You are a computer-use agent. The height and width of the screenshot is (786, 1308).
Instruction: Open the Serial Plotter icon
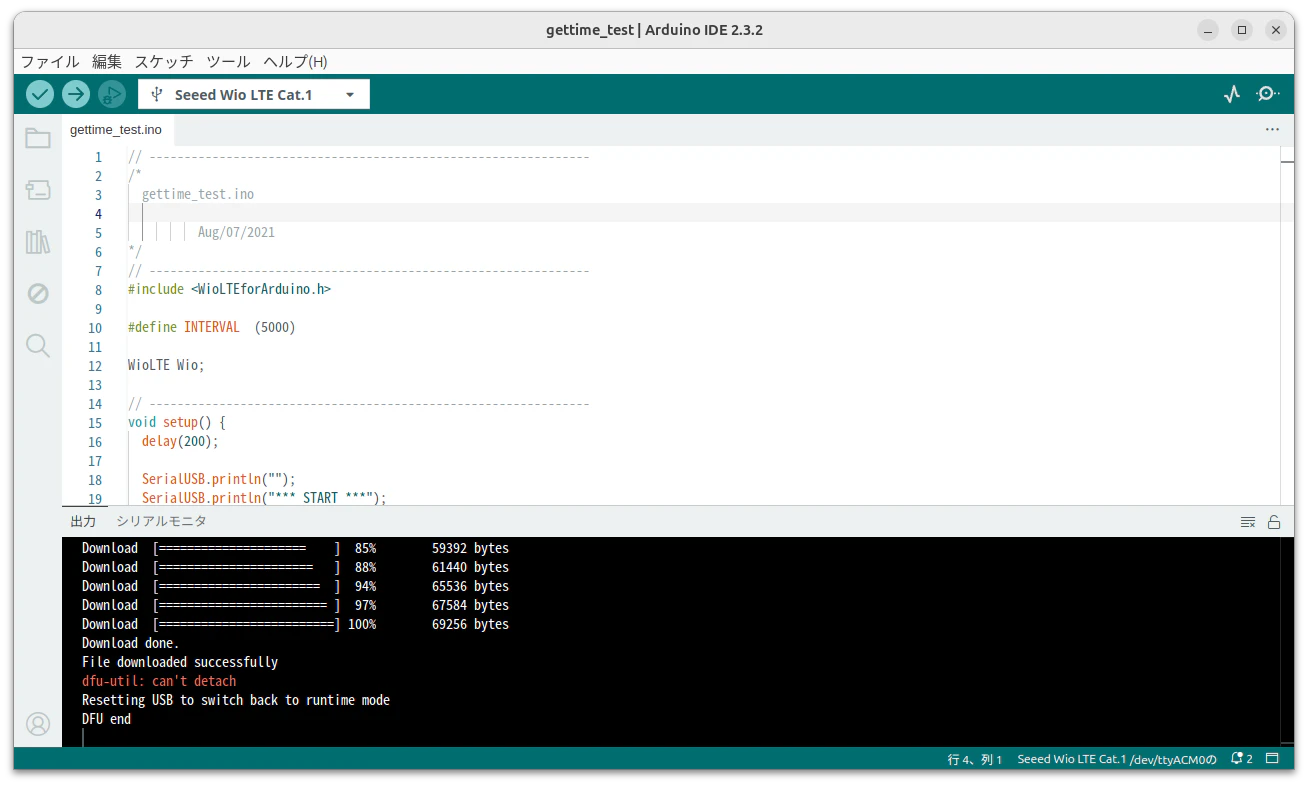[1232, 94]
